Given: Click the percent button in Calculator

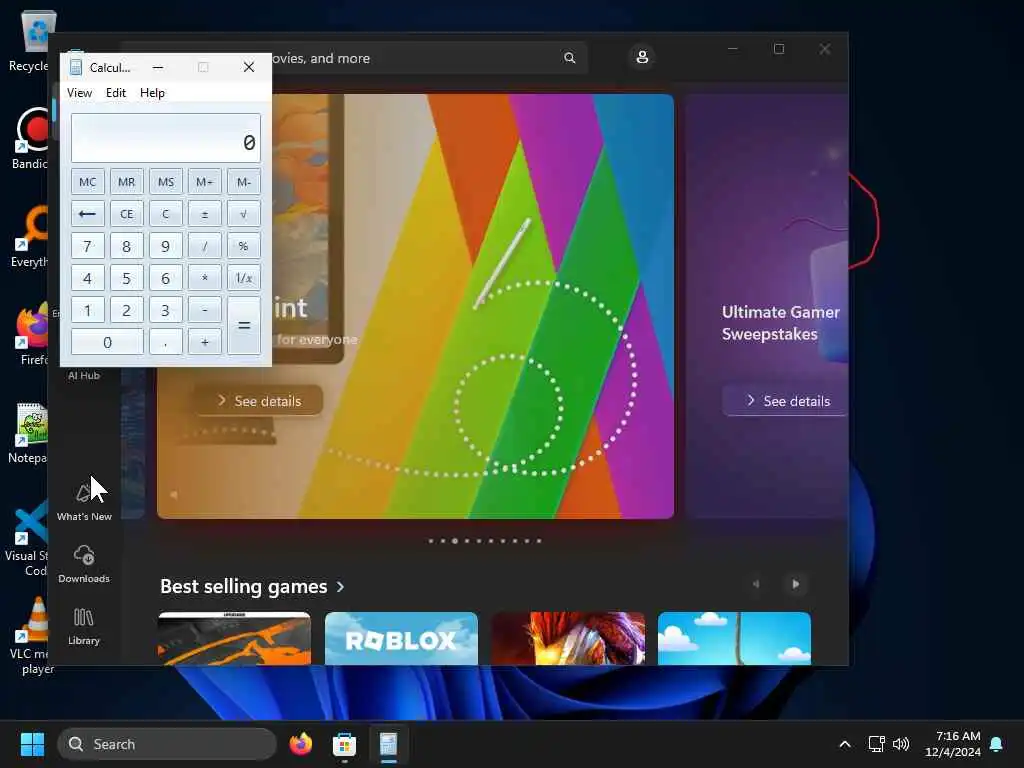Looking at the screenshot, I should [244, 246].
